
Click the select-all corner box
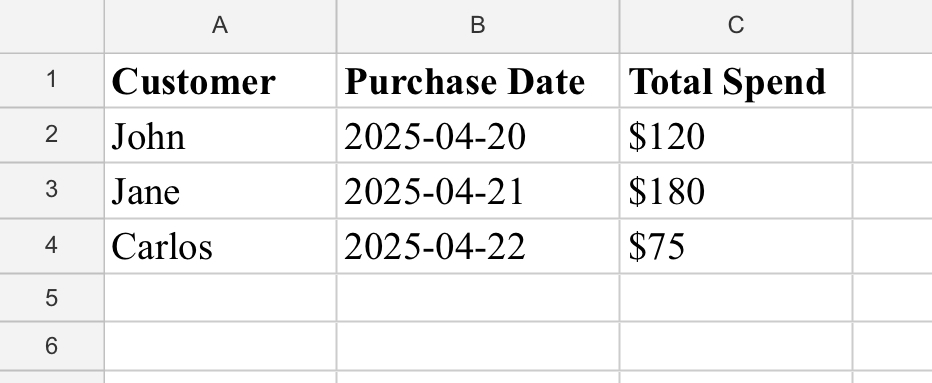point(52,26)
